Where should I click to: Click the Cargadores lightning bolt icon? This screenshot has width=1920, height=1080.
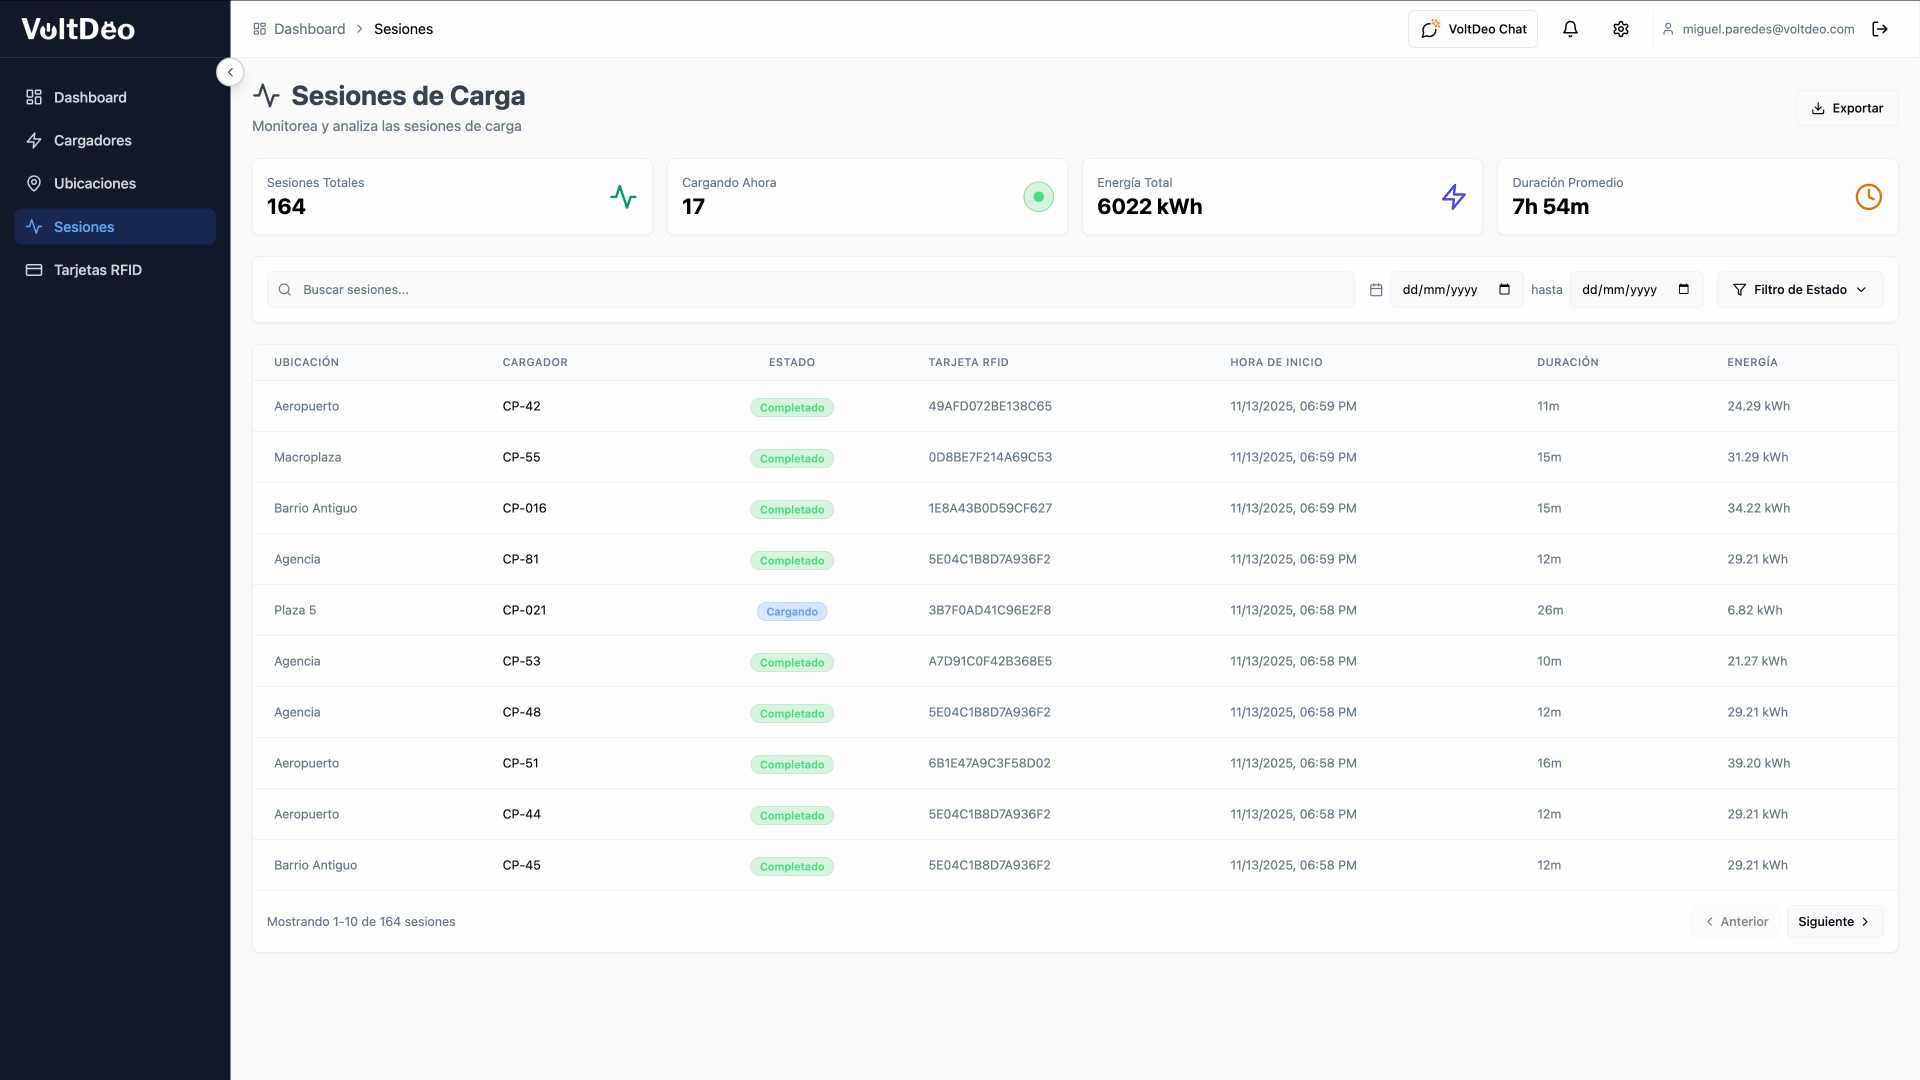click(34, 140)
